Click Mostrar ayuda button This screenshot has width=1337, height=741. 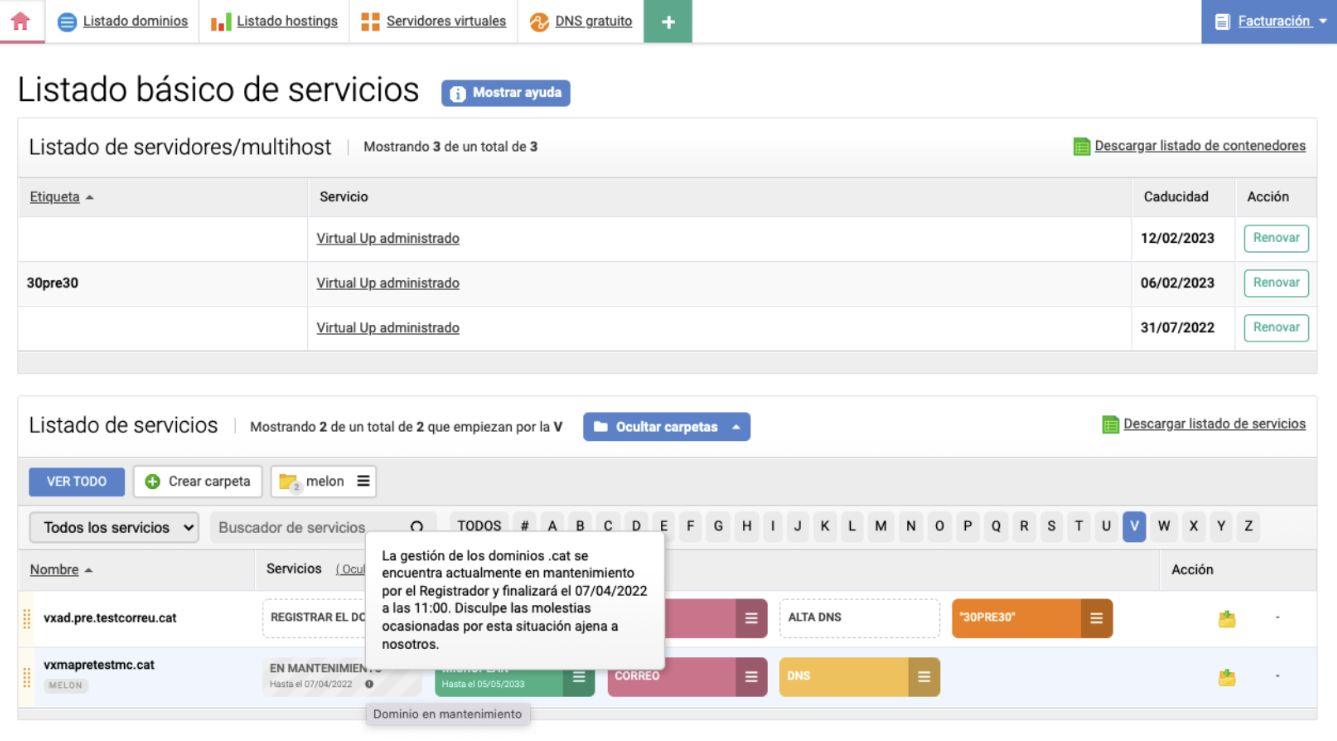point(506,93)
